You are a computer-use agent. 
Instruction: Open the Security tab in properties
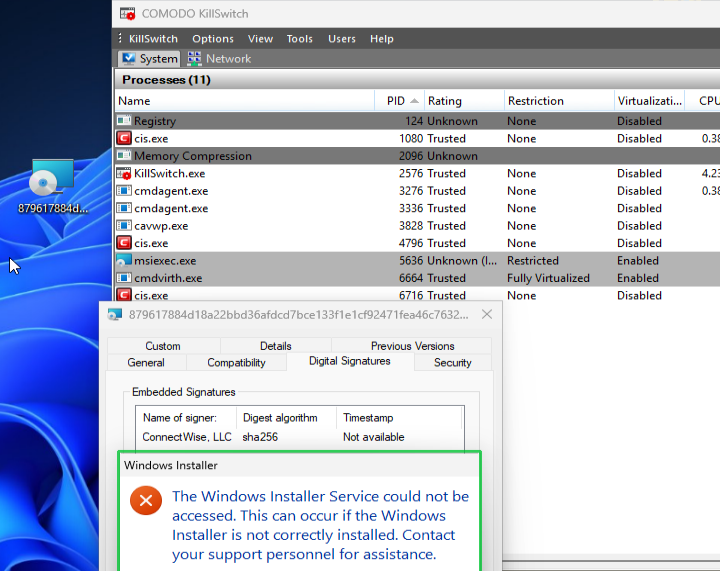tap(453, 363)
